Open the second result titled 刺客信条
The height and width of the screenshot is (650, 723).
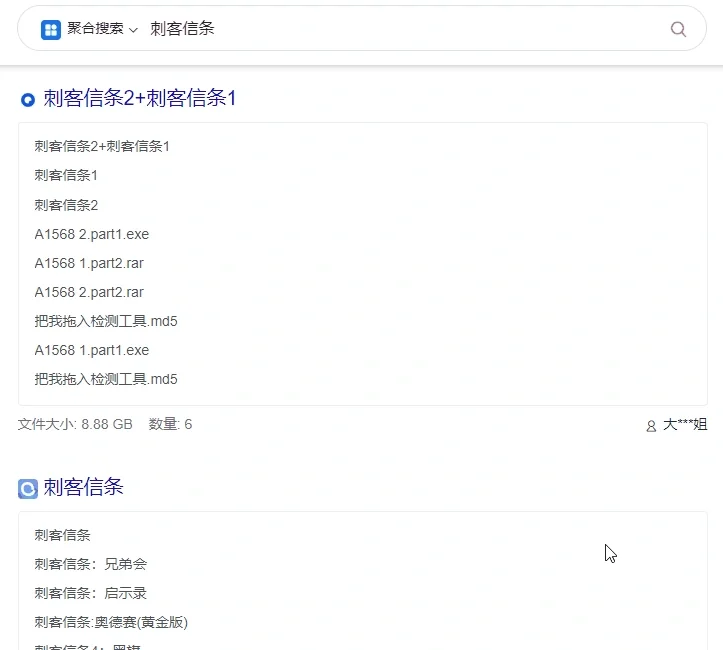coord(83,487)
